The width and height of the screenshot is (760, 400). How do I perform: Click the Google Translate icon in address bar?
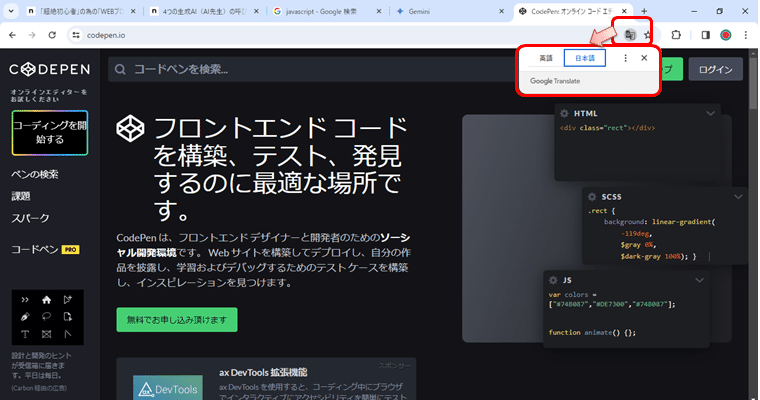(630, 35)
